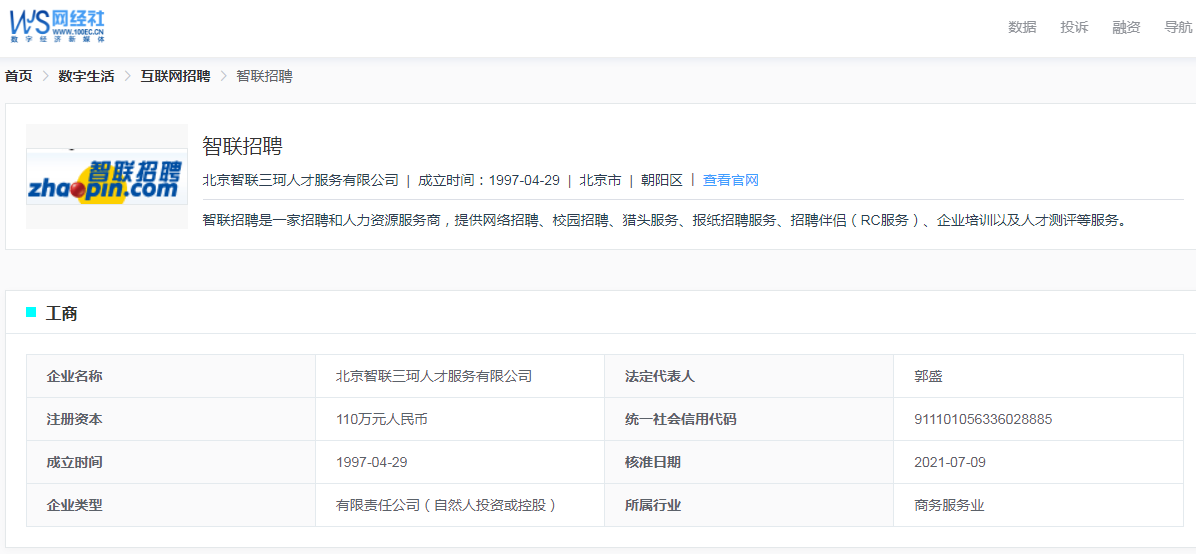Click the 110万元人民币 value cell
The image size is (1196, 554).
click(x=460, y=419)
